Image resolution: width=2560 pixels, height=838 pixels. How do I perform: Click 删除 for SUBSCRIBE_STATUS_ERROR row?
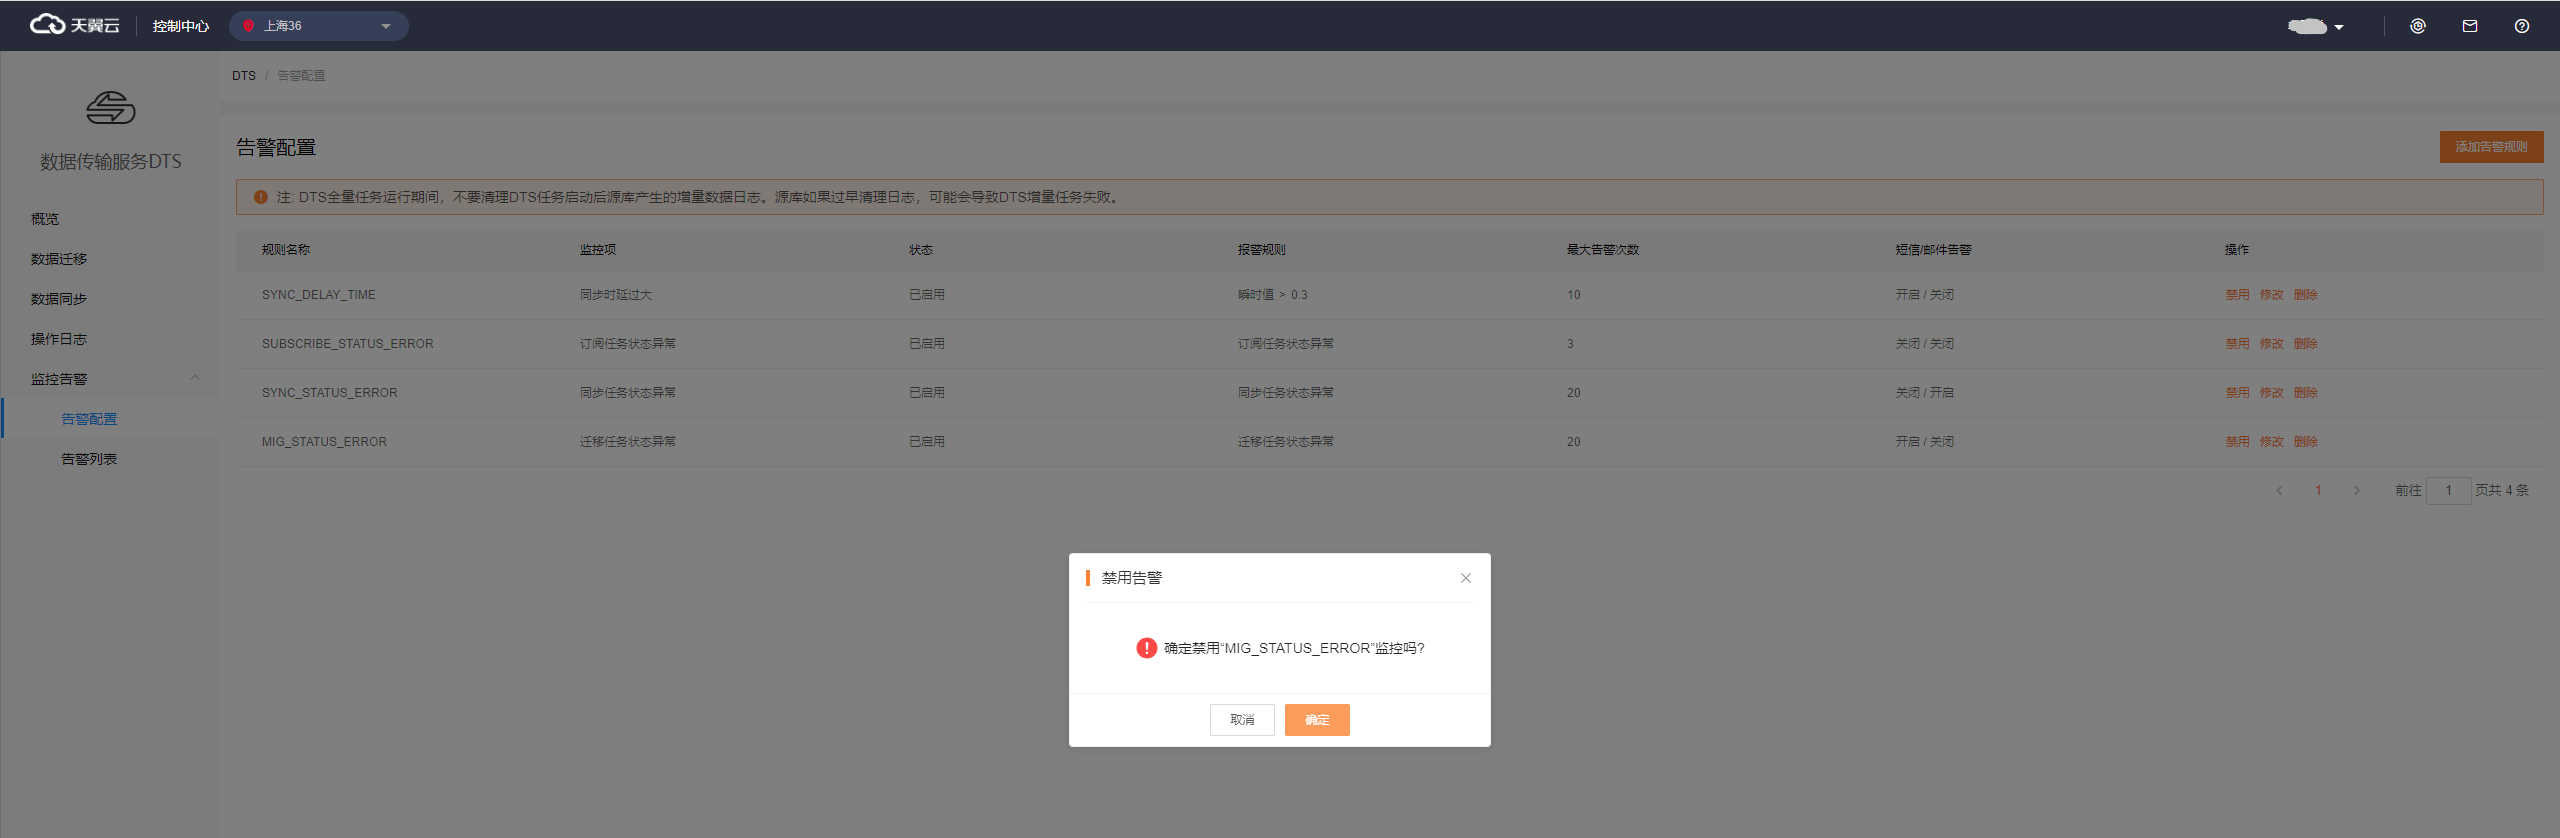click(2305, 344)
